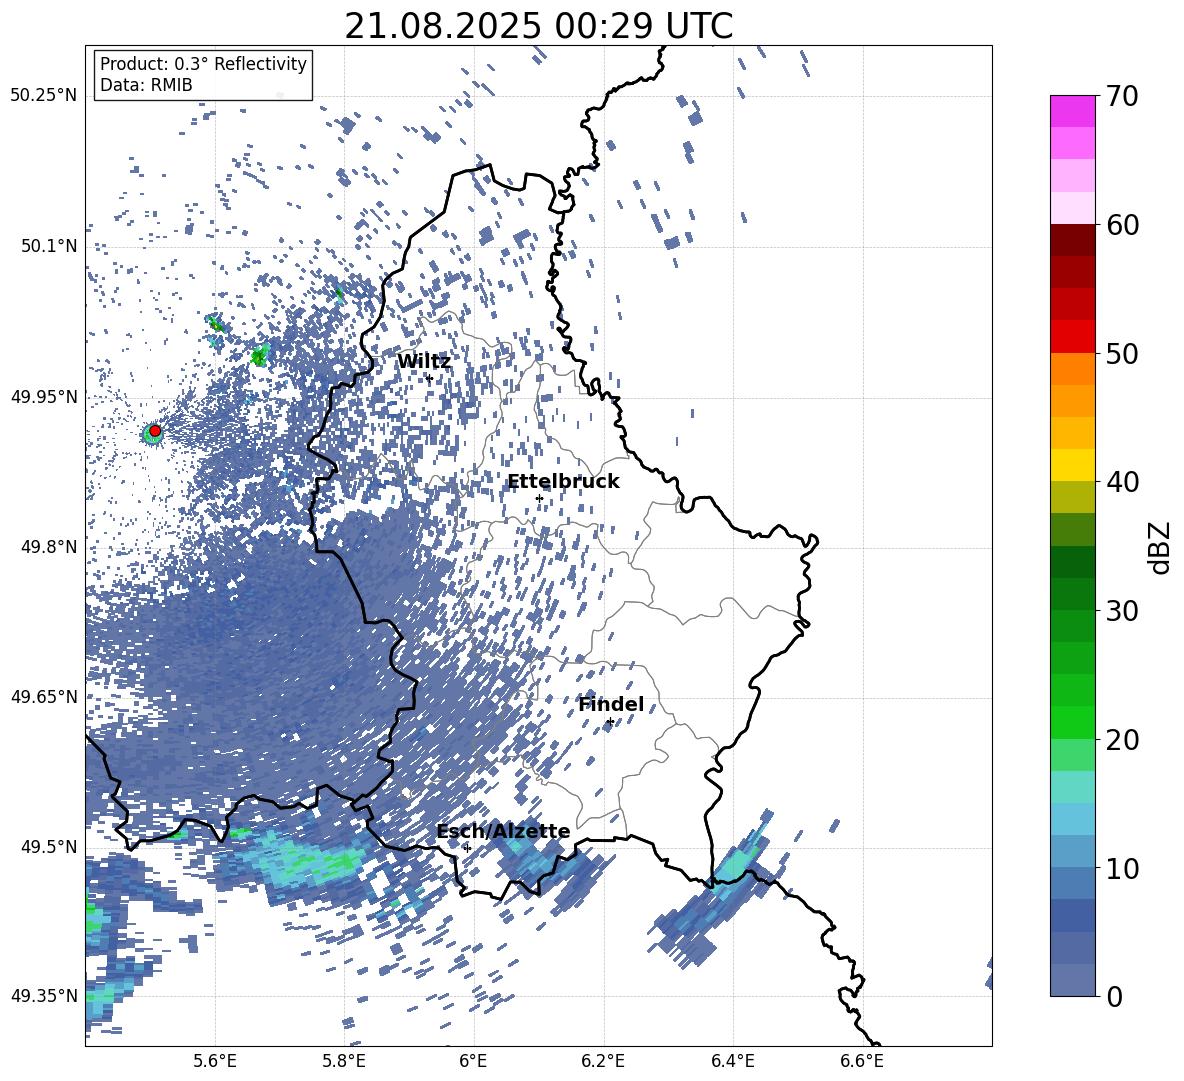Click the Esch/Alzette city label
Screen dimensions: 1184x1081
503,831
